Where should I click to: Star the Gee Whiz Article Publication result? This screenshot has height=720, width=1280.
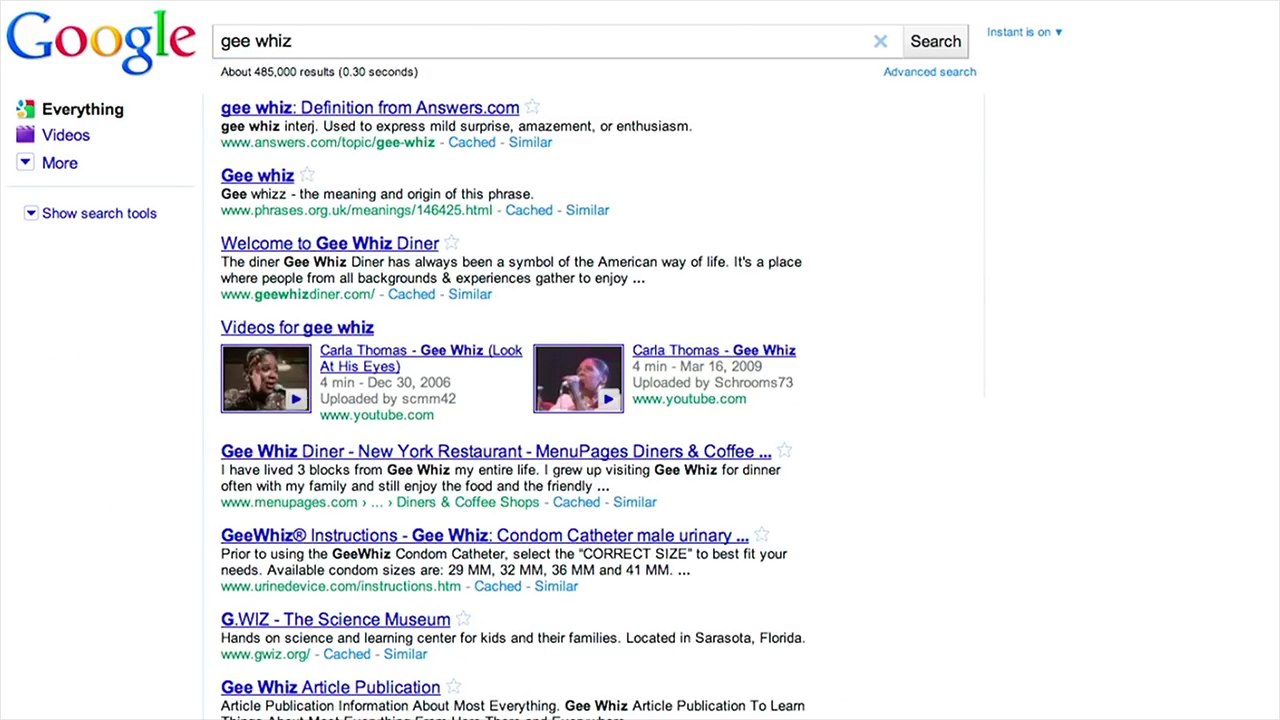(x=454, y=686)
